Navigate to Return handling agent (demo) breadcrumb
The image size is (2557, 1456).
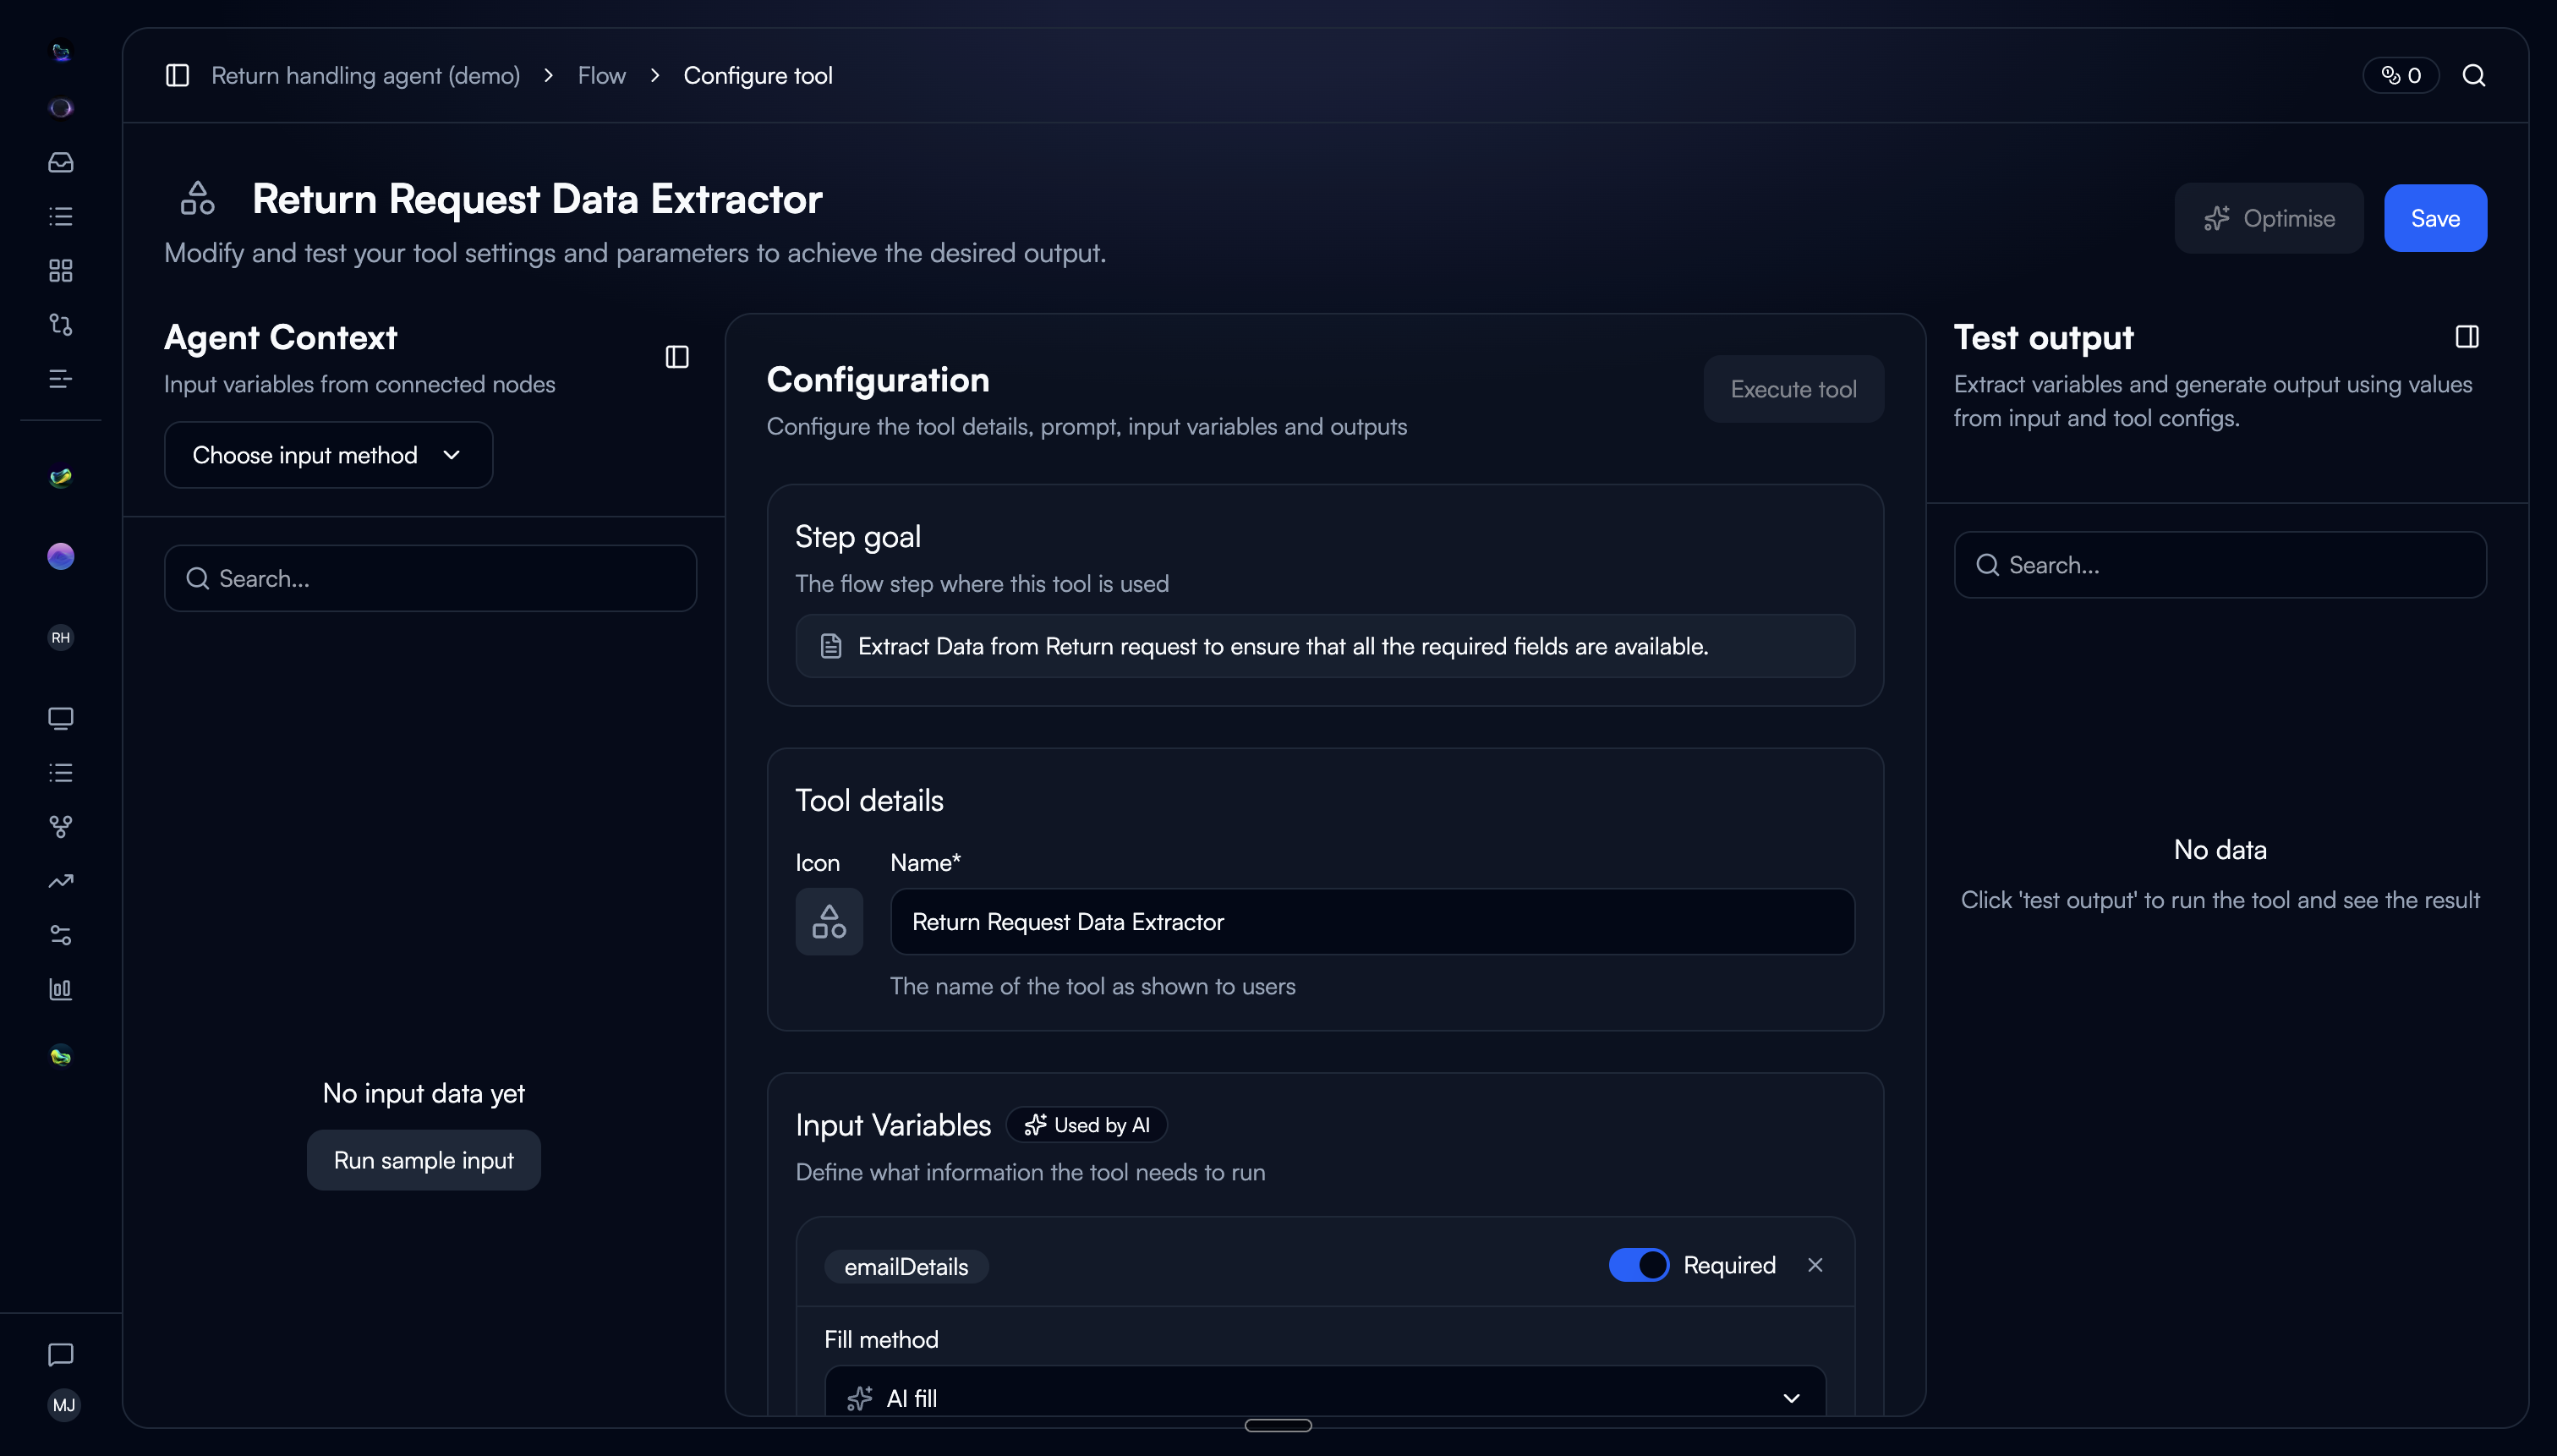365,76
